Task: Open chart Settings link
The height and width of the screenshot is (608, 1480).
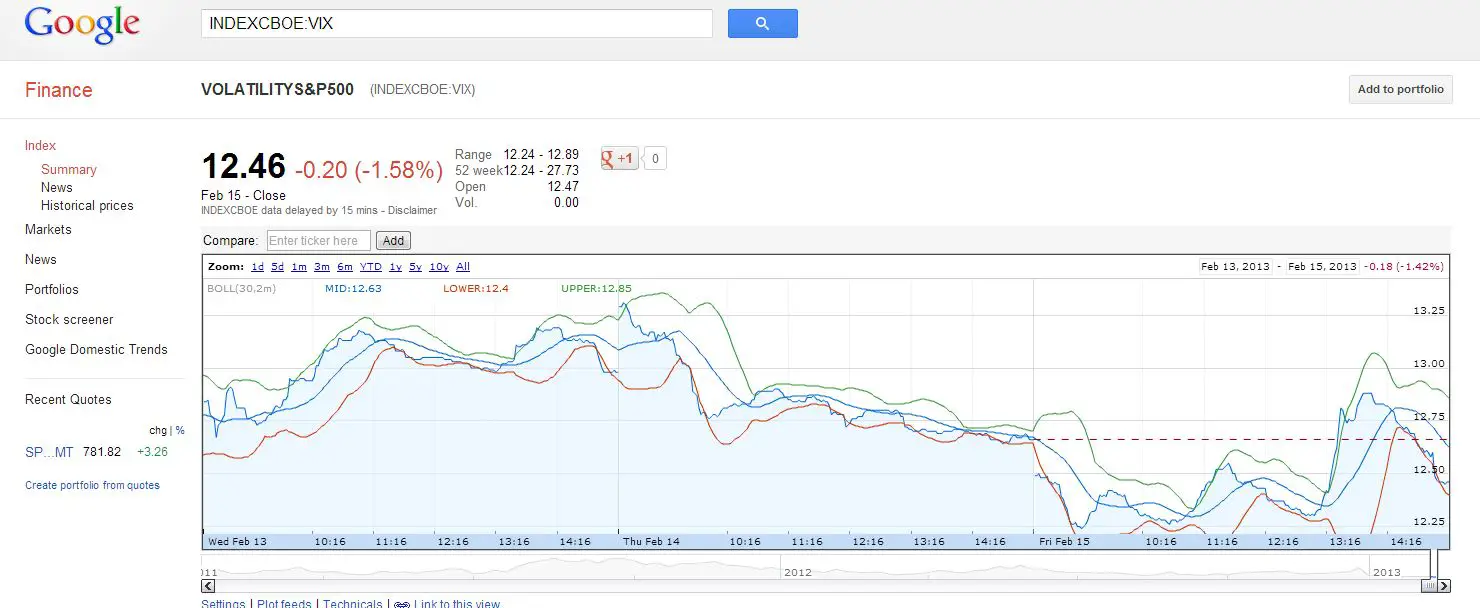Action: coord(223,604)
